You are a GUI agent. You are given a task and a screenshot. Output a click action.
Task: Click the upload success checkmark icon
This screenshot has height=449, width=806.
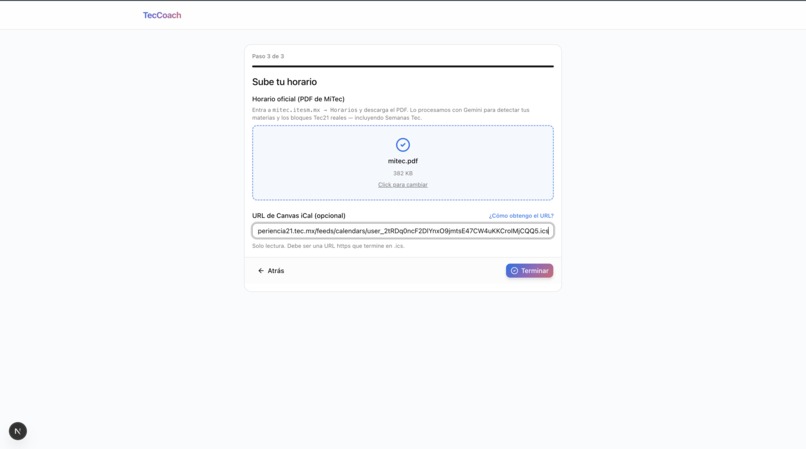coord(402,145)
